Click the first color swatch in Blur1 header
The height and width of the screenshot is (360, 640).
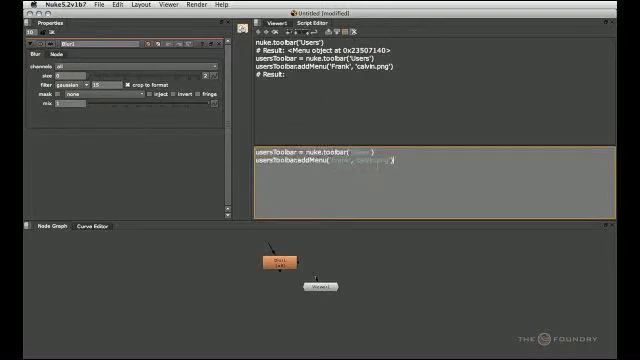point(148,44)
